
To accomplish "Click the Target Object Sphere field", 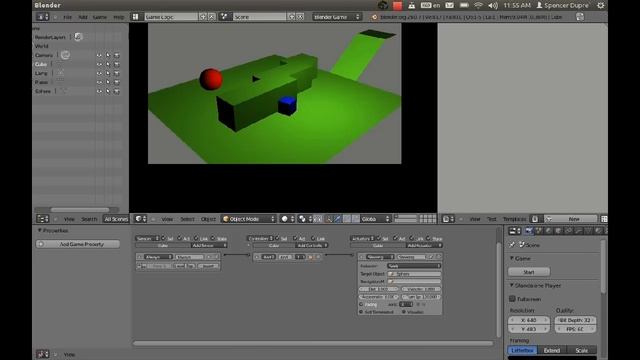I will pos(414,273).
